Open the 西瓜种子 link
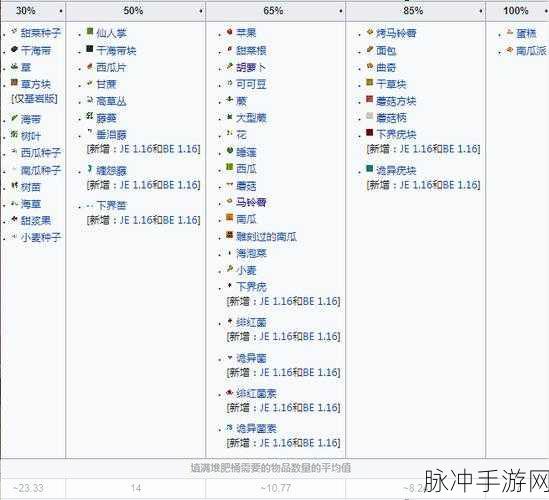Screen dimensions: 549x500 click(x=41, y=153)
